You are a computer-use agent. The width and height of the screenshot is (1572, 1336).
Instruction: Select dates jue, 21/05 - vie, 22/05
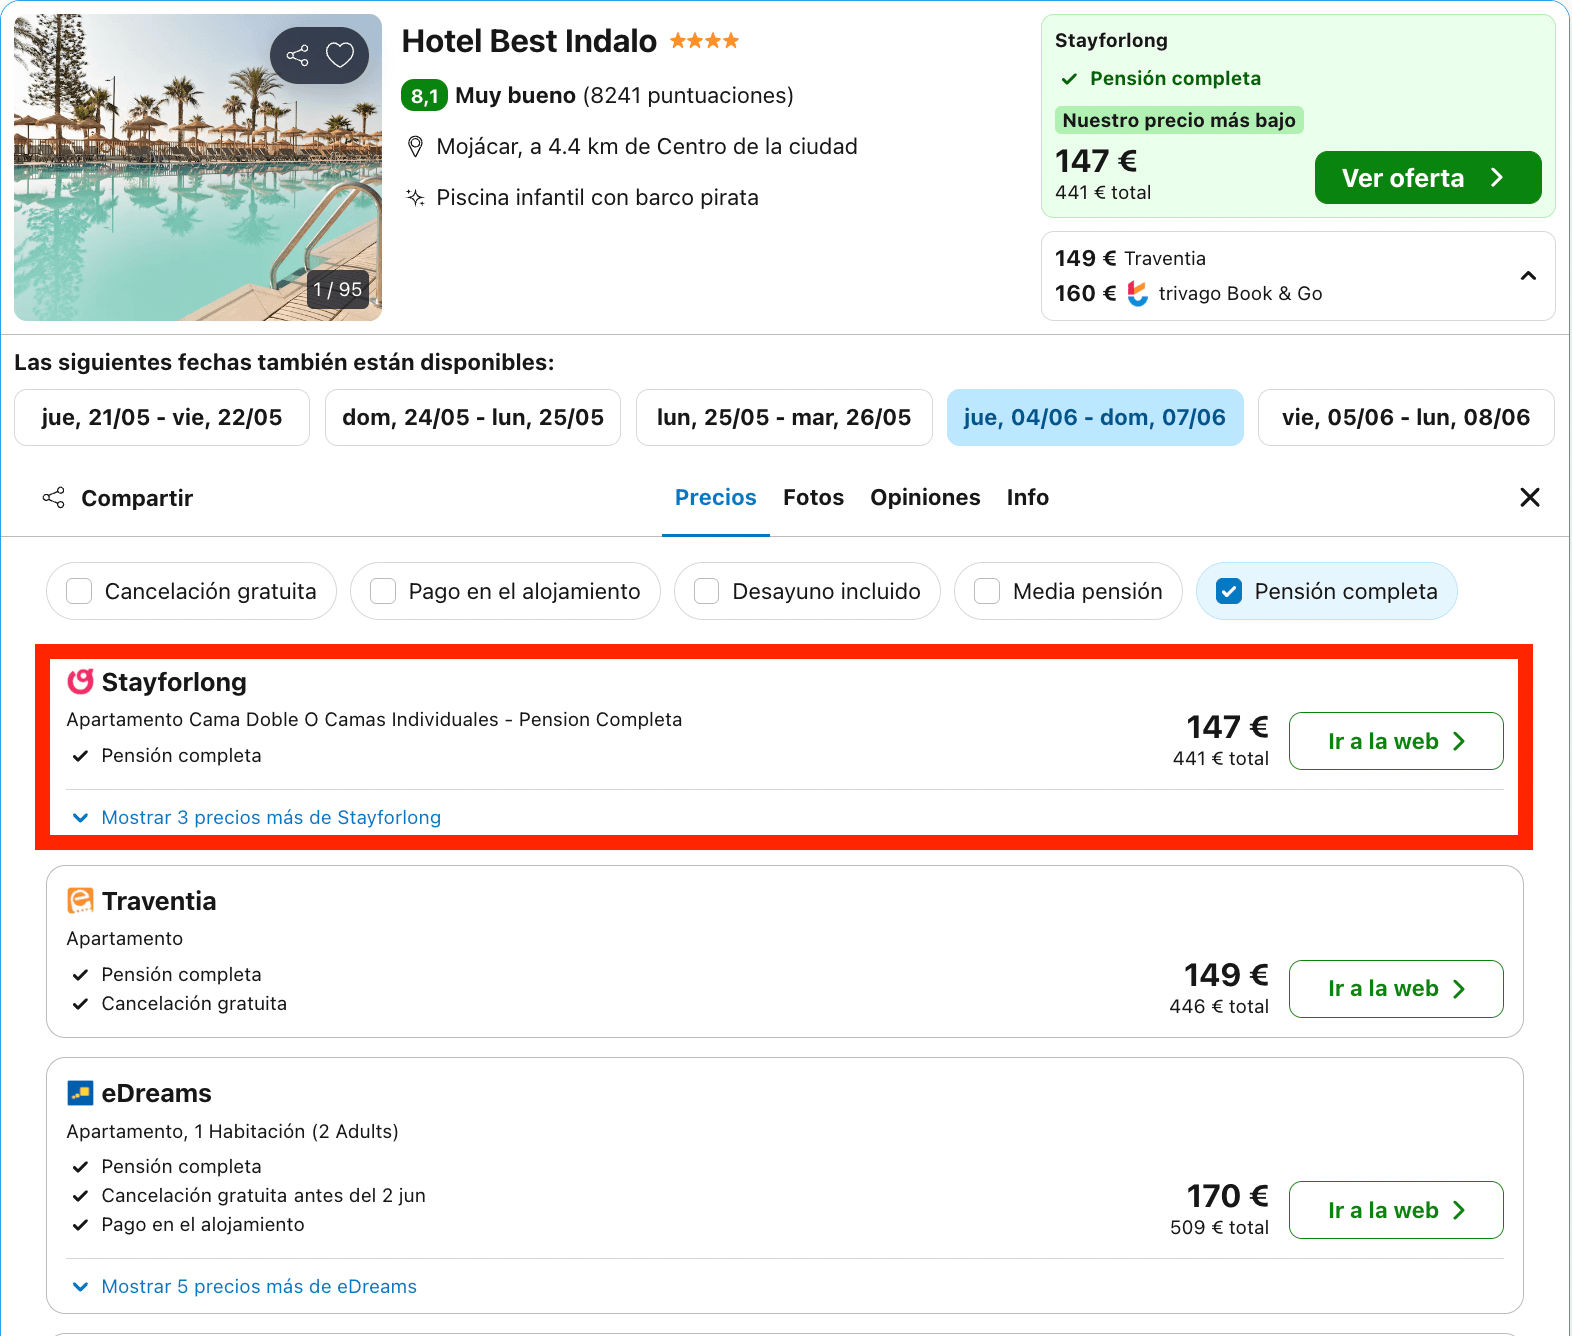click(x=162, y=417)
